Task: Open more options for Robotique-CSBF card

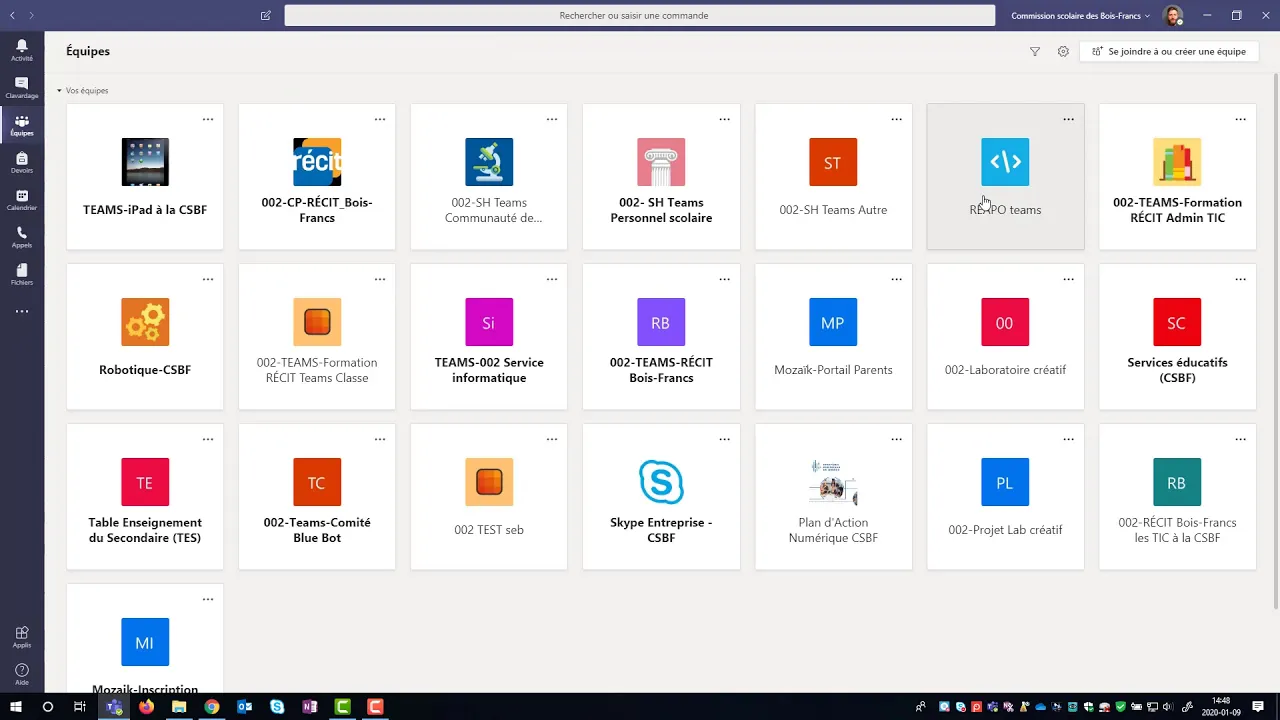Action: (208, 279)
